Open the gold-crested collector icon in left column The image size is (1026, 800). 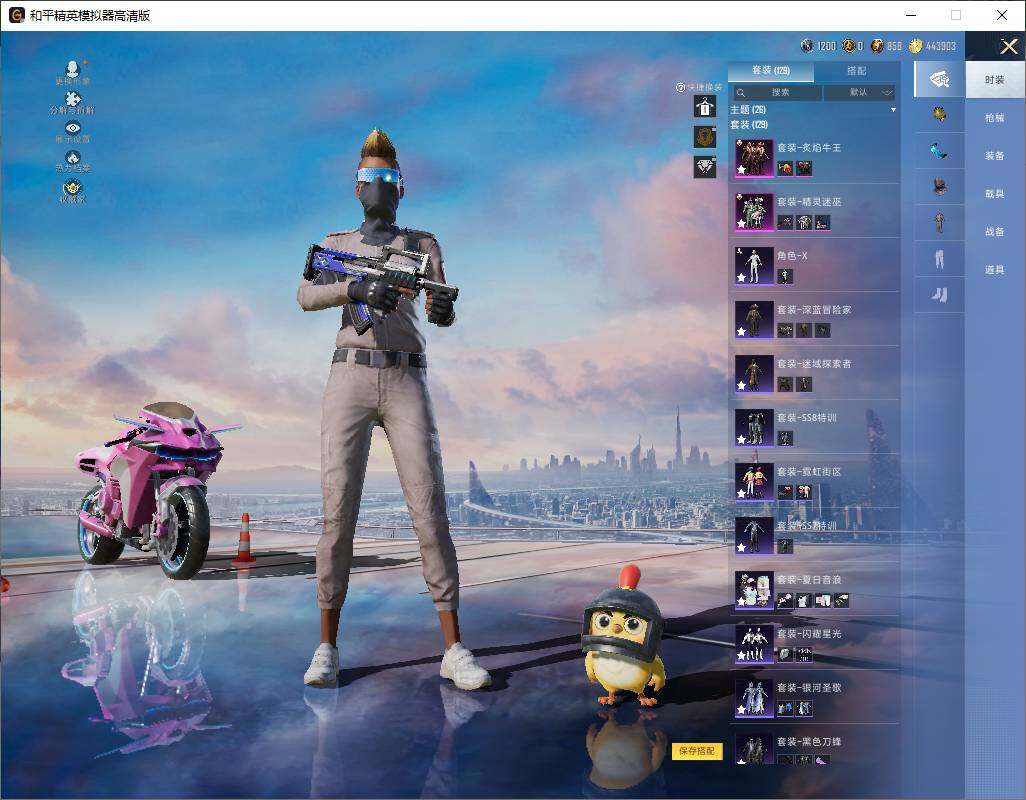73,187
